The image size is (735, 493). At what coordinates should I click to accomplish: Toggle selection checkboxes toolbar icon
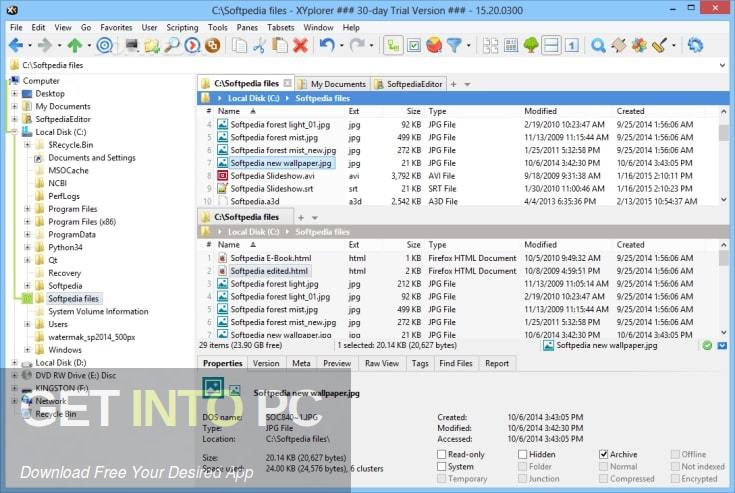pos(414,45)
